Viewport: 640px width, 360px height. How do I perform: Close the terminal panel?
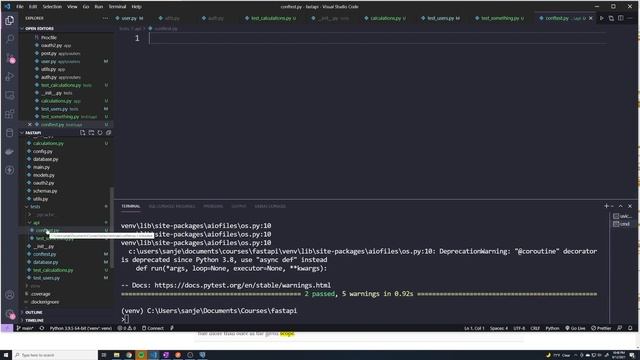click(630, 206)
